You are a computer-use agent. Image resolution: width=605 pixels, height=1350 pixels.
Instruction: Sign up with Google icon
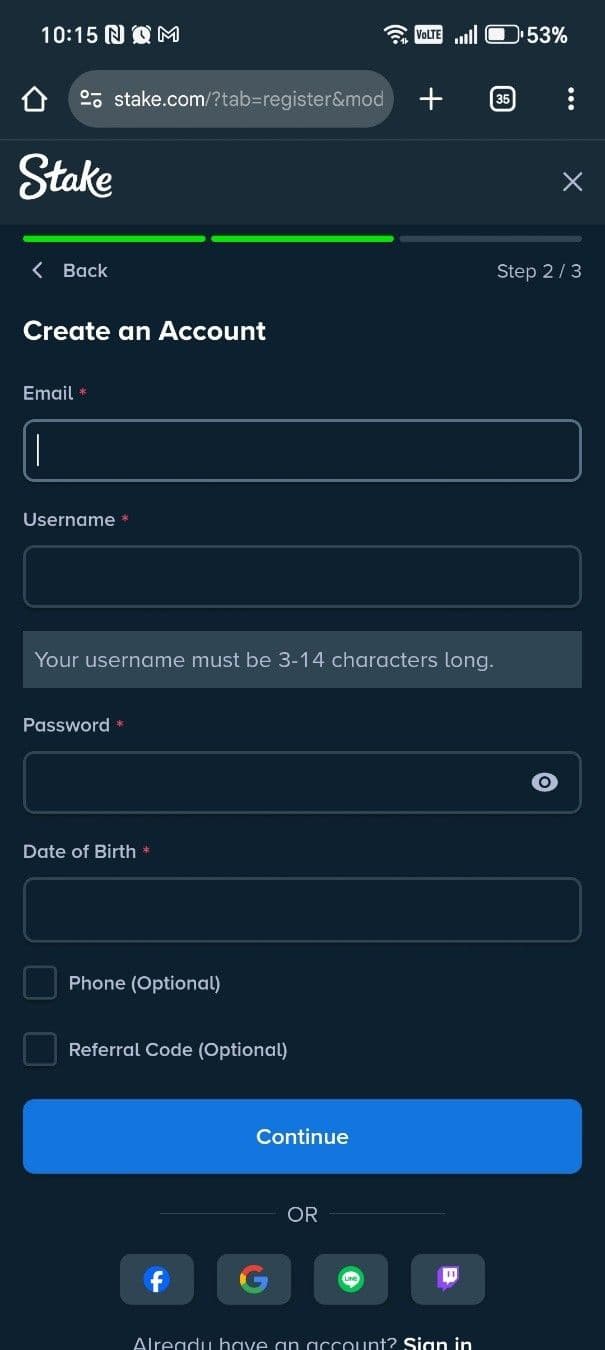click(254, 1279)
